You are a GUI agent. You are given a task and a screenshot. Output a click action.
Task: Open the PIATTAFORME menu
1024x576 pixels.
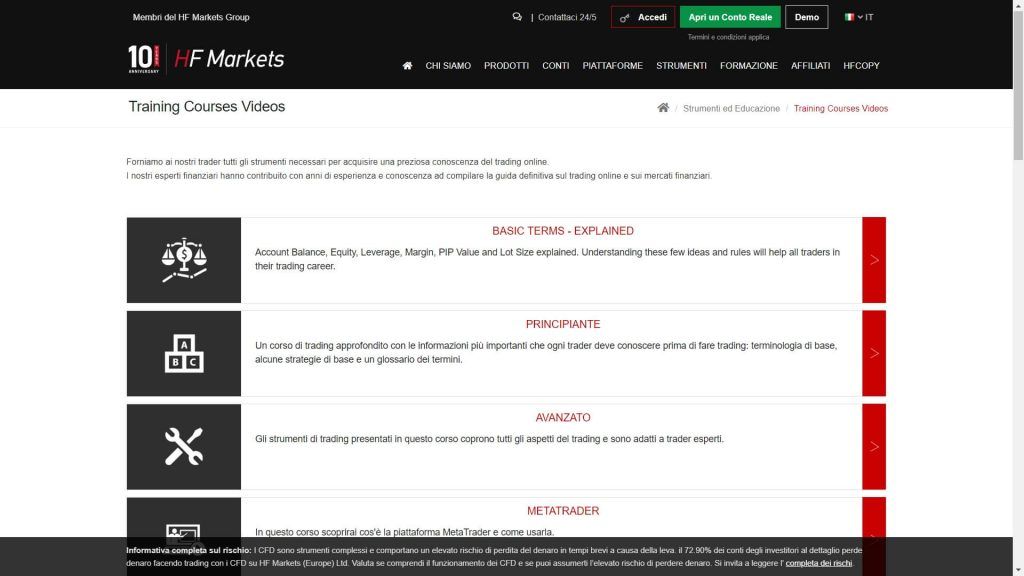point(613,66)
